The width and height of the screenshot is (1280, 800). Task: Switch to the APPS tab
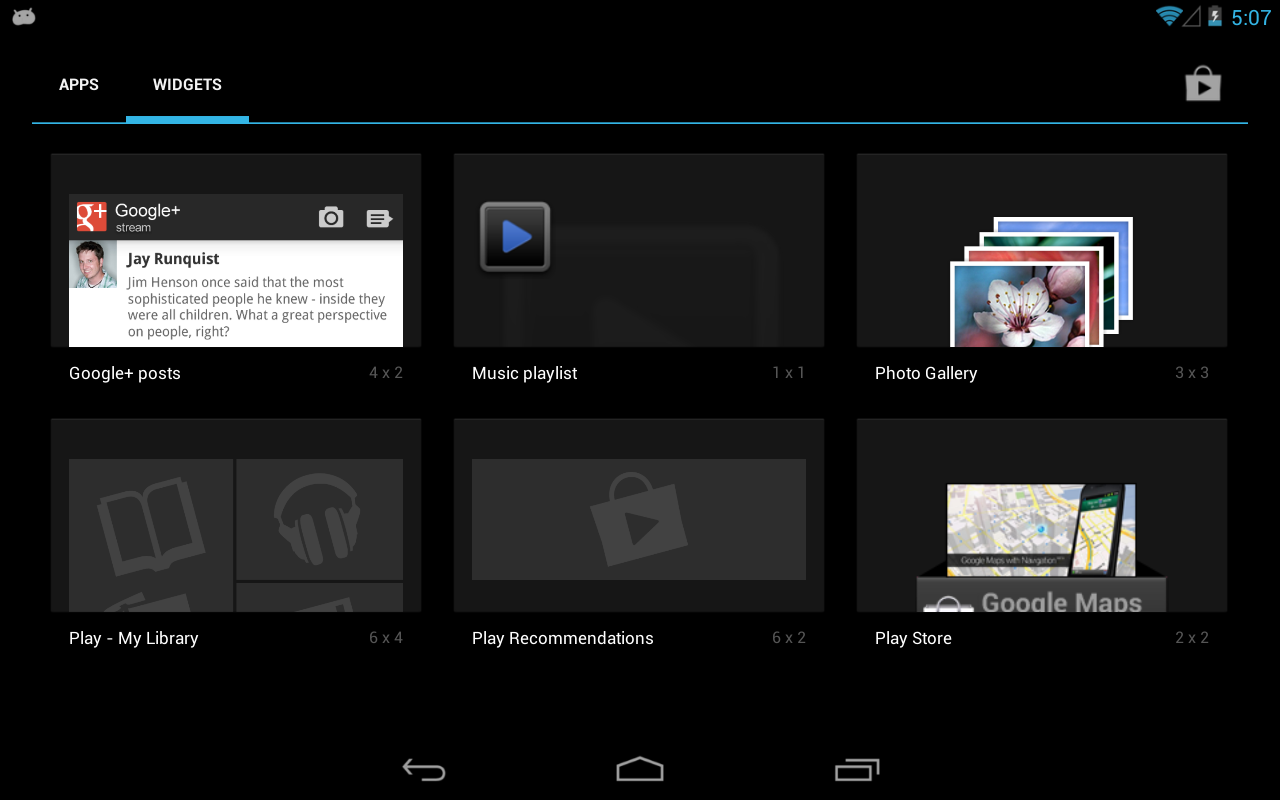click(79, 85)
